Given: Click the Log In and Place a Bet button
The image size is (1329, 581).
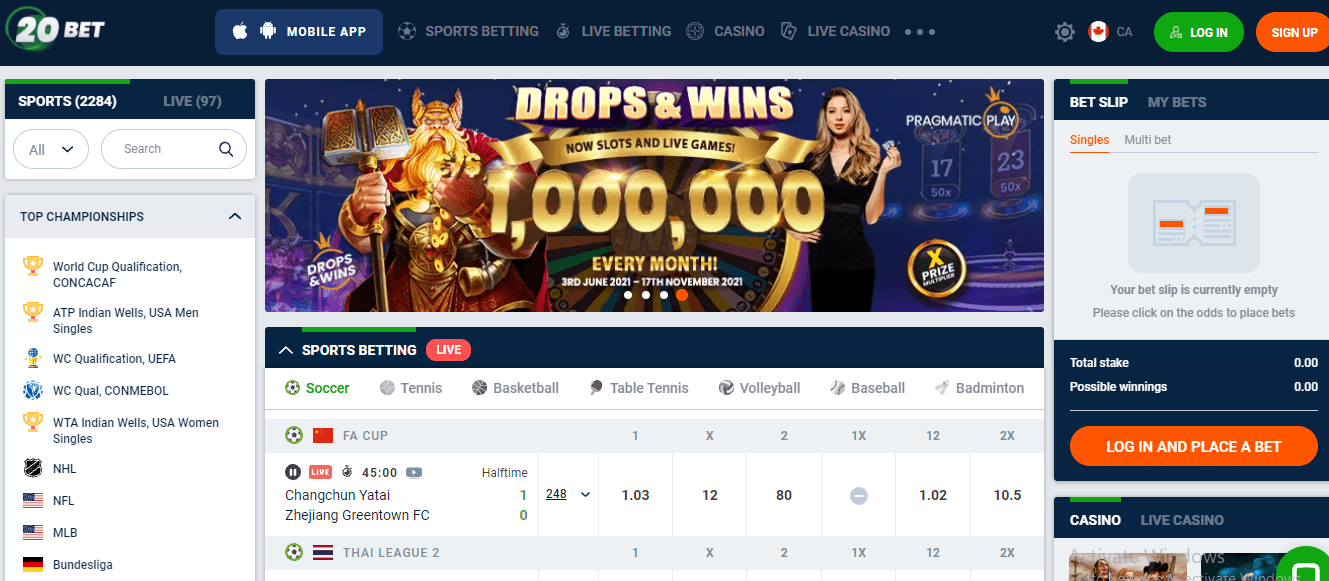Looking at the screenshot, I should pyautogui.click(x=1194, y=447).
